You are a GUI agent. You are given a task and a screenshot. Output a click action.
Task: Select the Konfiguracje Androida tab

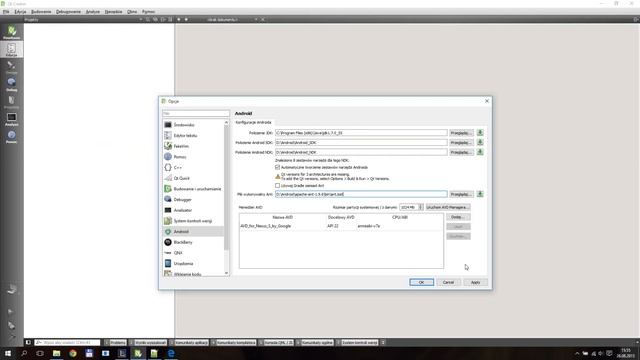[253, 122]
